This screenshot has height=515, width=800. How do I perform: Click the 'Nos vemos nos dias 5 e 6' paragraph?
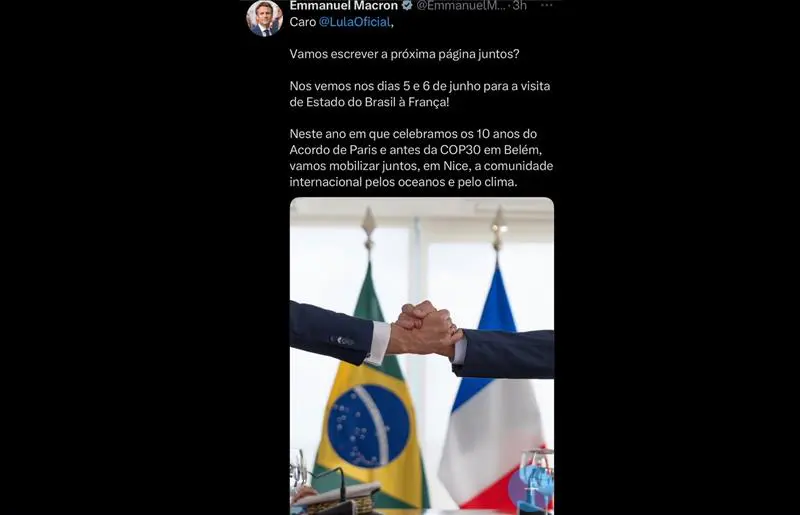click(x=420, y=94)
